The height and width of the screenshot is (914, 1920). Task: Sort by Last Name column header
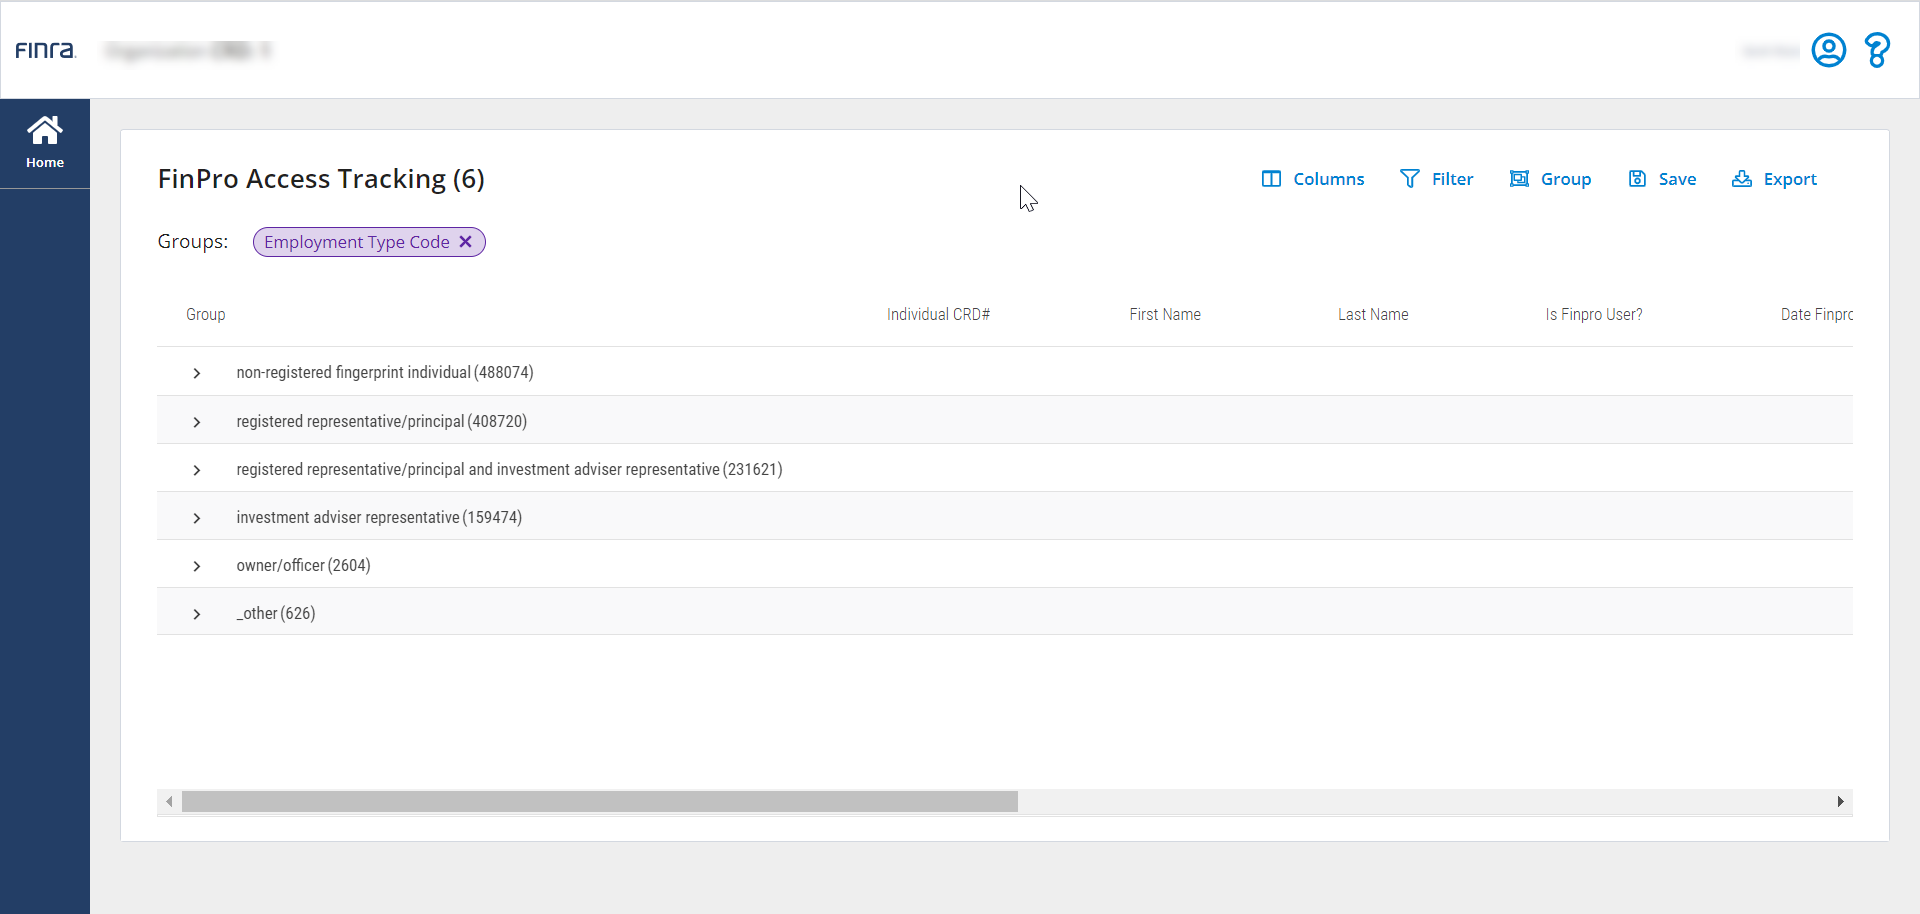coord(1373,315)
